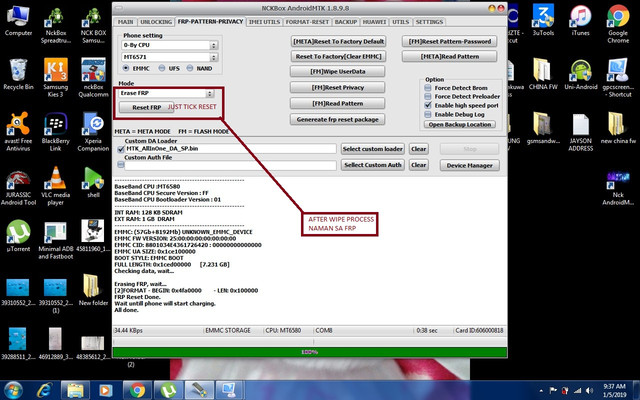The image size is (640, 400).
Task: Switch to the FORMAT-RESET tab
Action: pyautogui.click(x=307, y=22)
